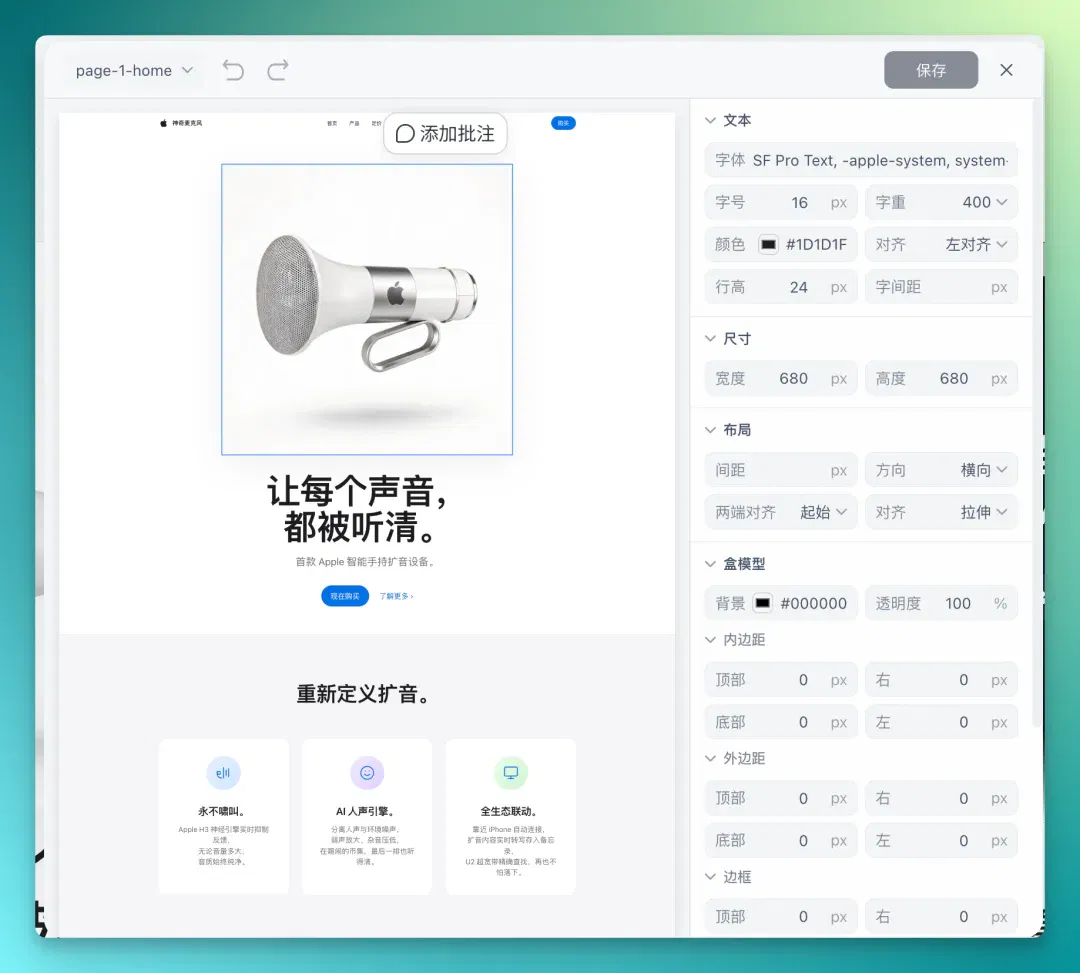Select the megaphone product image in canvas
1080x973 pixels.
point(367,309)
